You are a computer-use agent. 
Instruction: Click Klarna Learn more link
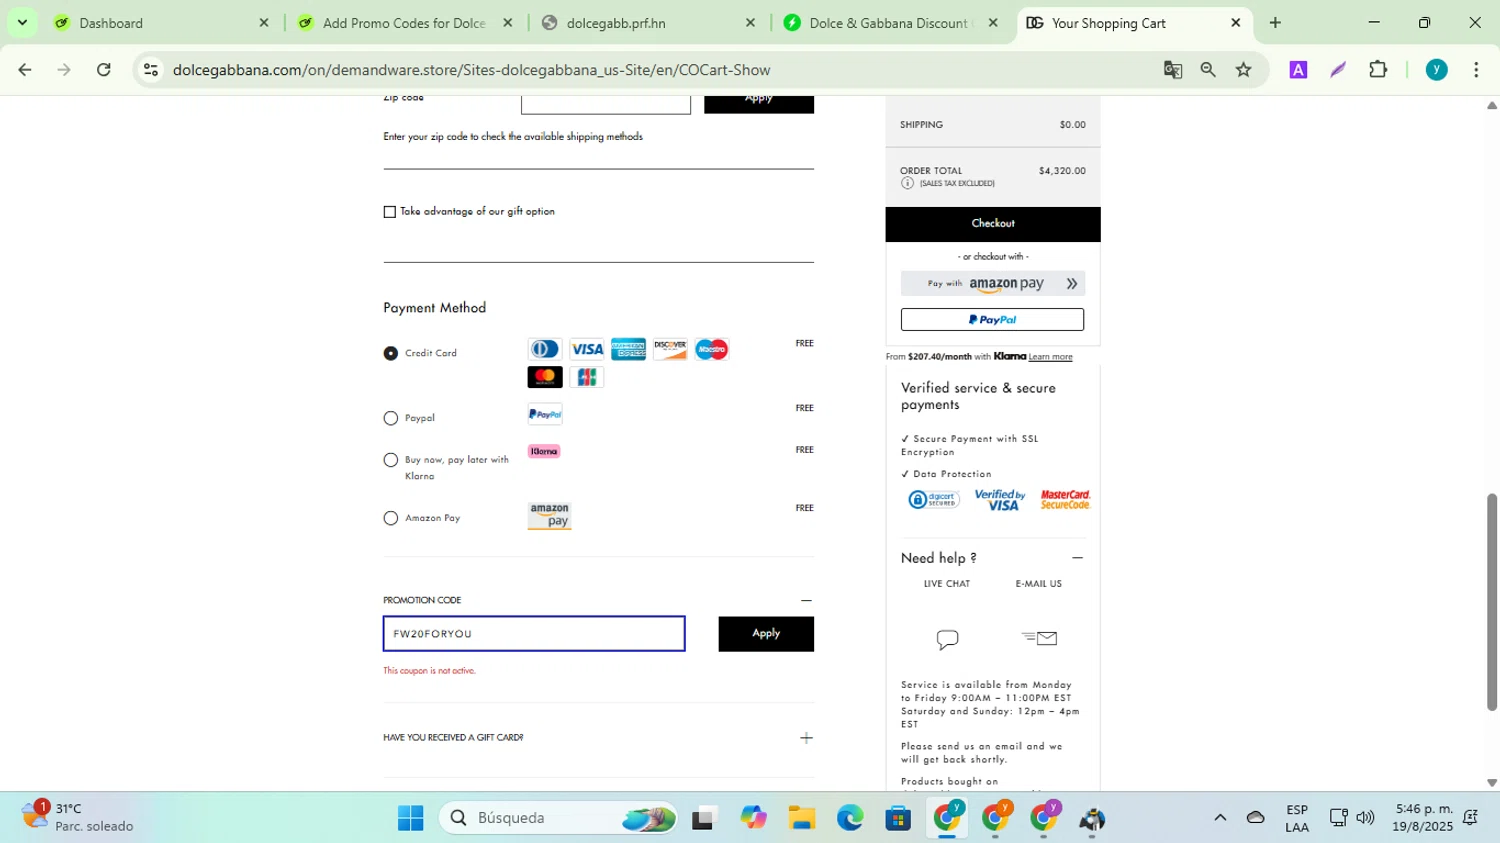[1050, 357]
